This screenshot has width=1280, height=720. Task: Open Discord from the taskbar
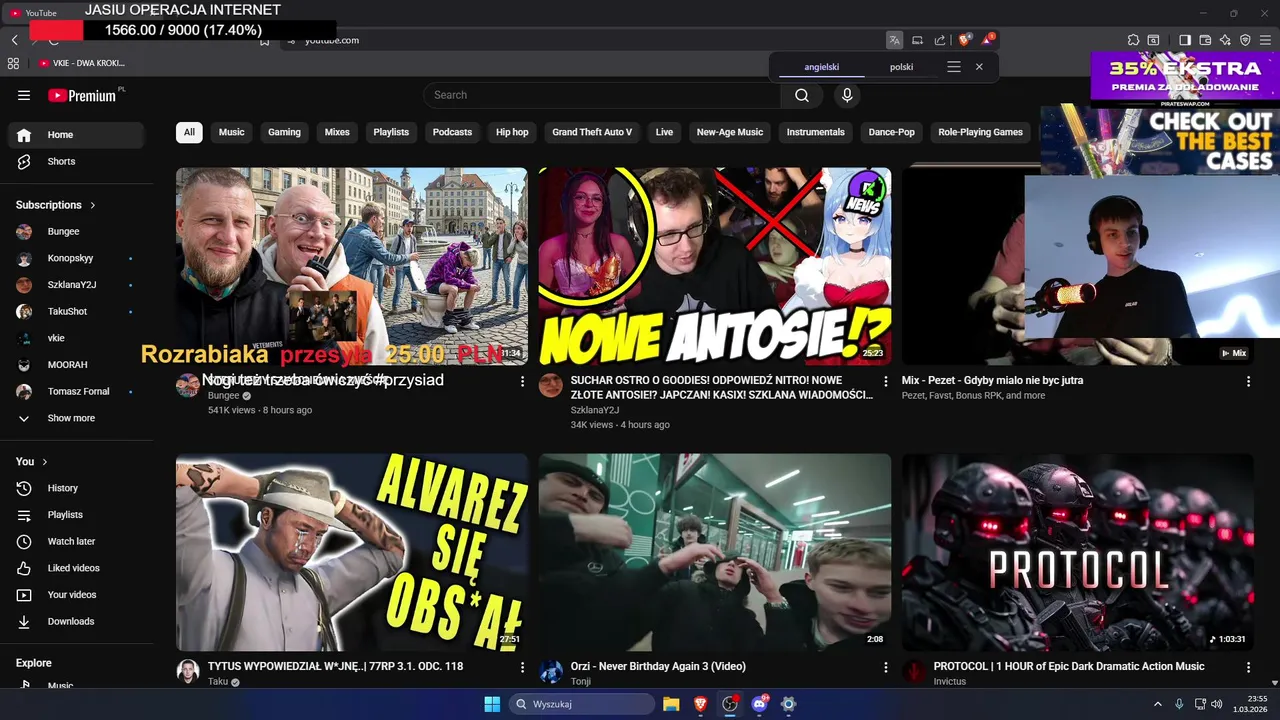tap(759, 704)
